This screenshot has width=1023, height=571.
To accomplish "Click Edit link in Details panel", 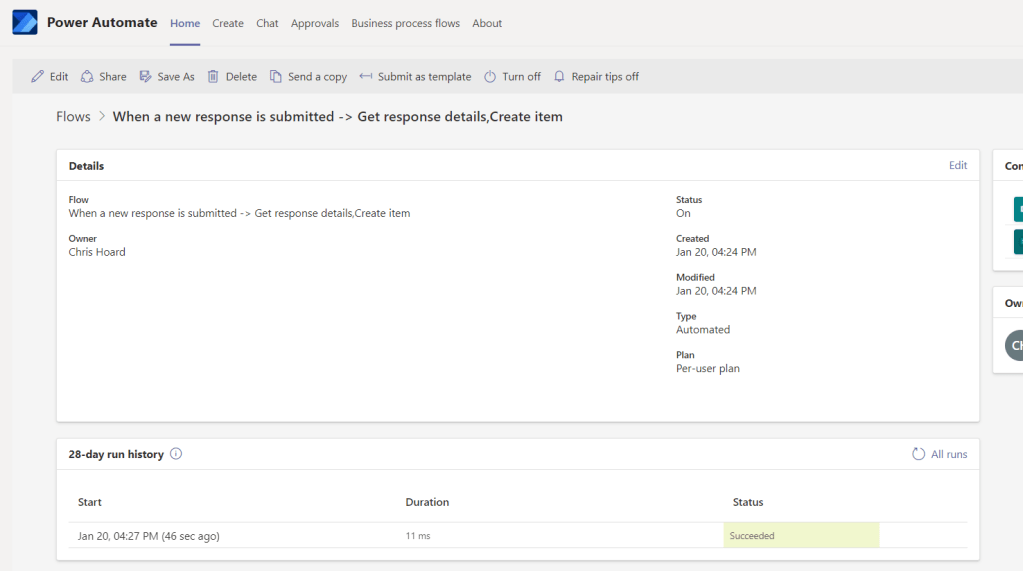I will pos(958,166).
